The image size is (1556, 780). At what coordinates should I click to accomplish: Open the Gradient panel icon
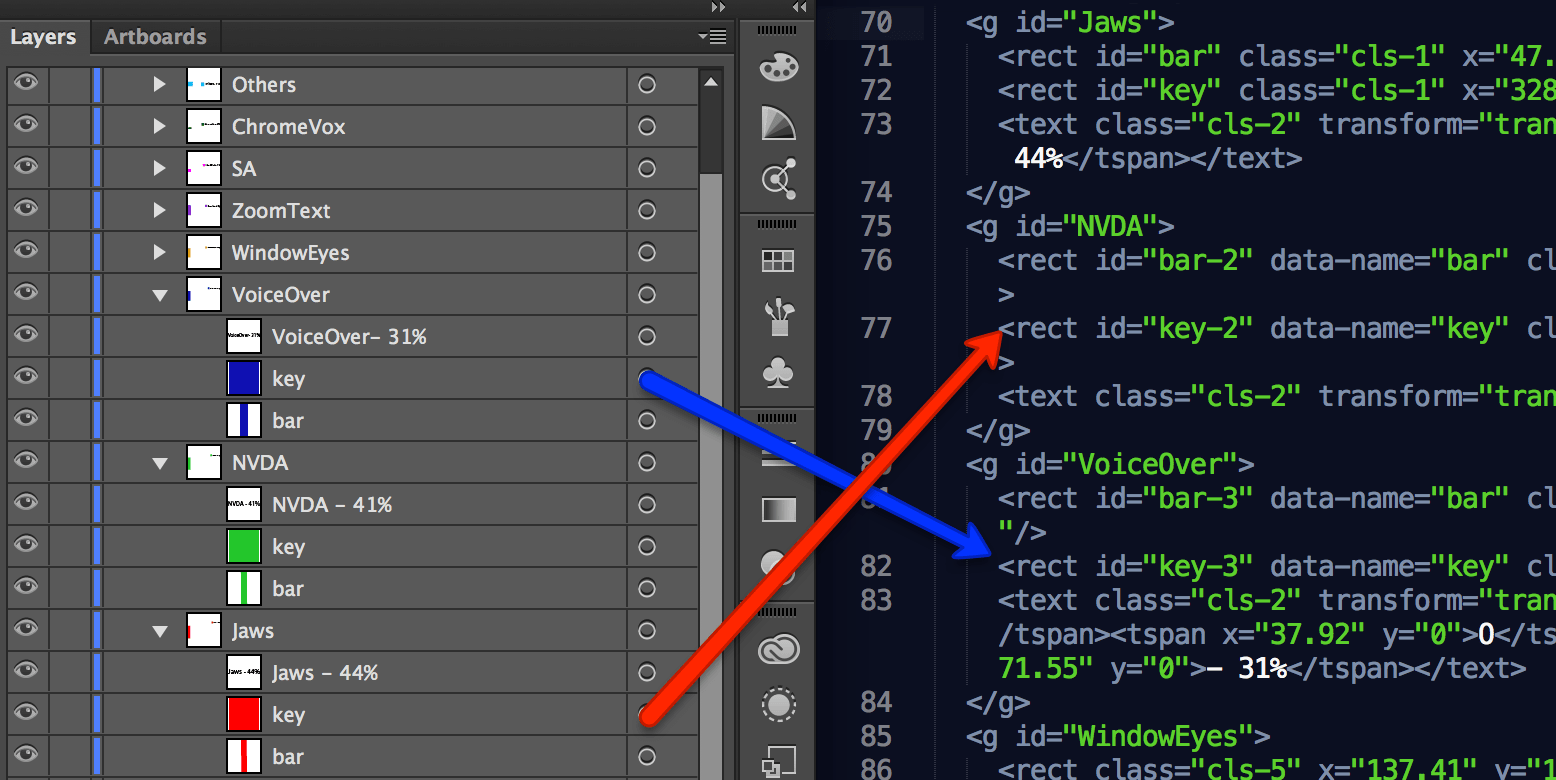click(x=778, y=510)
